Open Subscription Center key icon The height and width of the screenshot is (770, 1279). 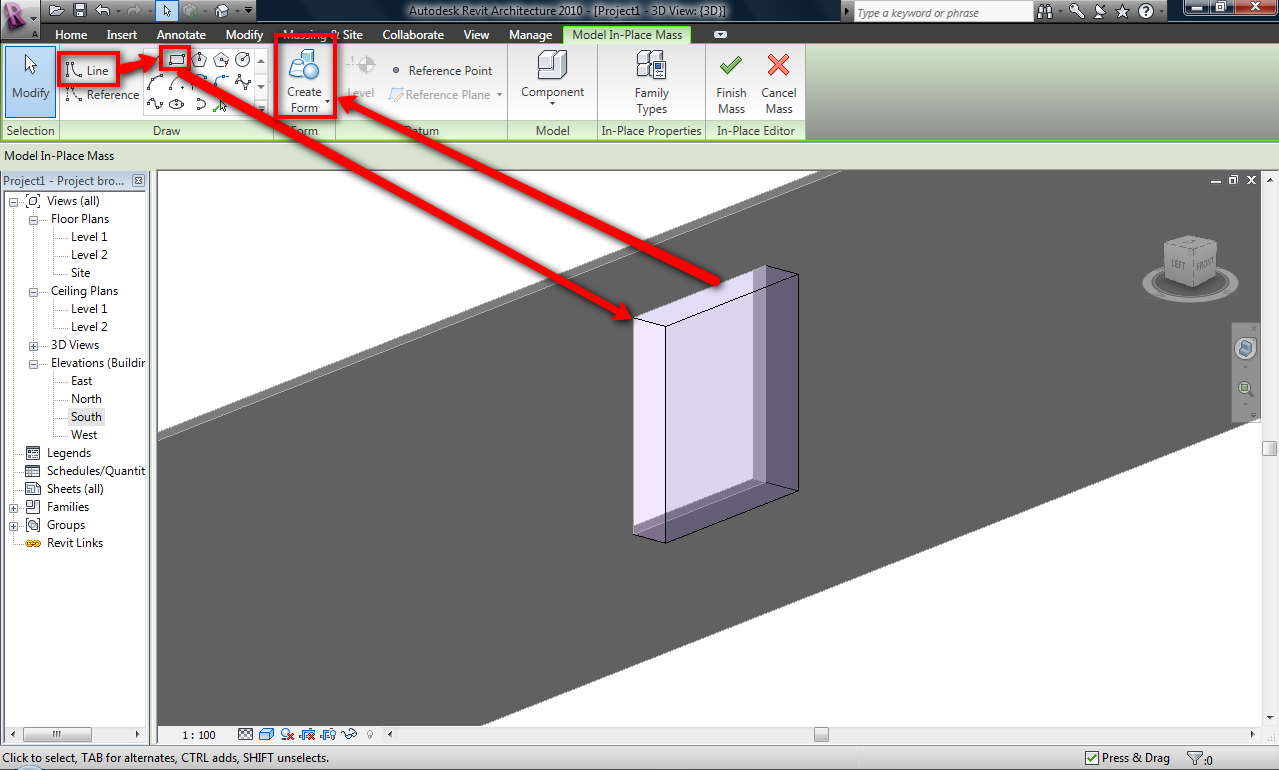1076,12
